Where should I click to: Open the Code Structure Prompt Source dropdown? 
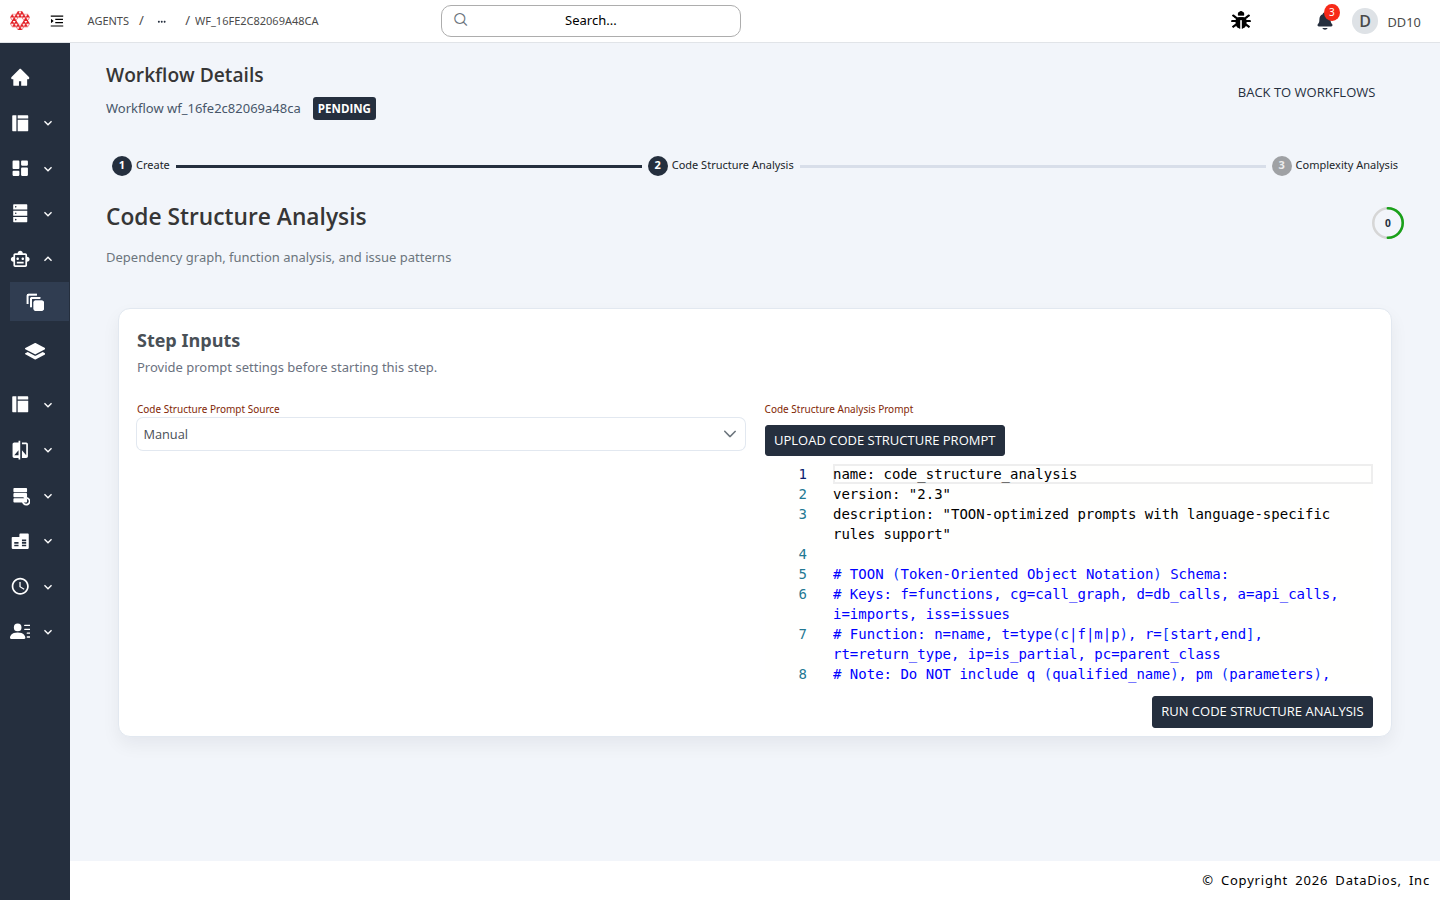point(440,434)
